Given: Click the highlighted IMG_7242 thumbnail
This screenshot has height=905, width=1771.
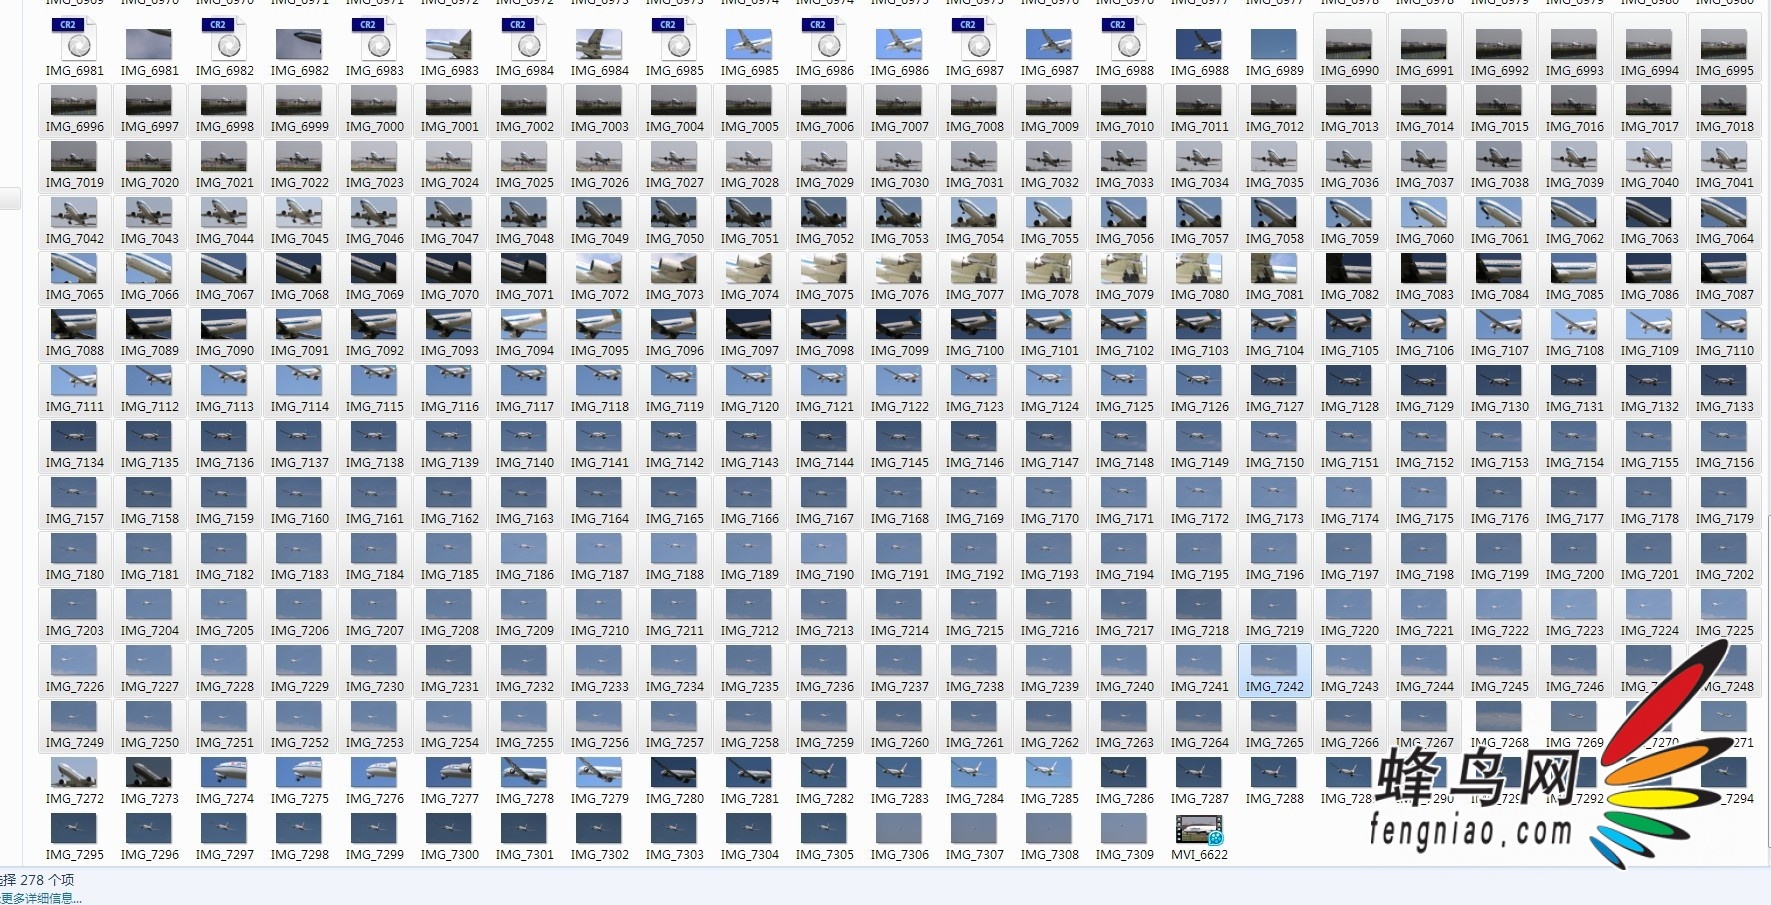Looking at the screenshot, I should [x=1274, y=660].
